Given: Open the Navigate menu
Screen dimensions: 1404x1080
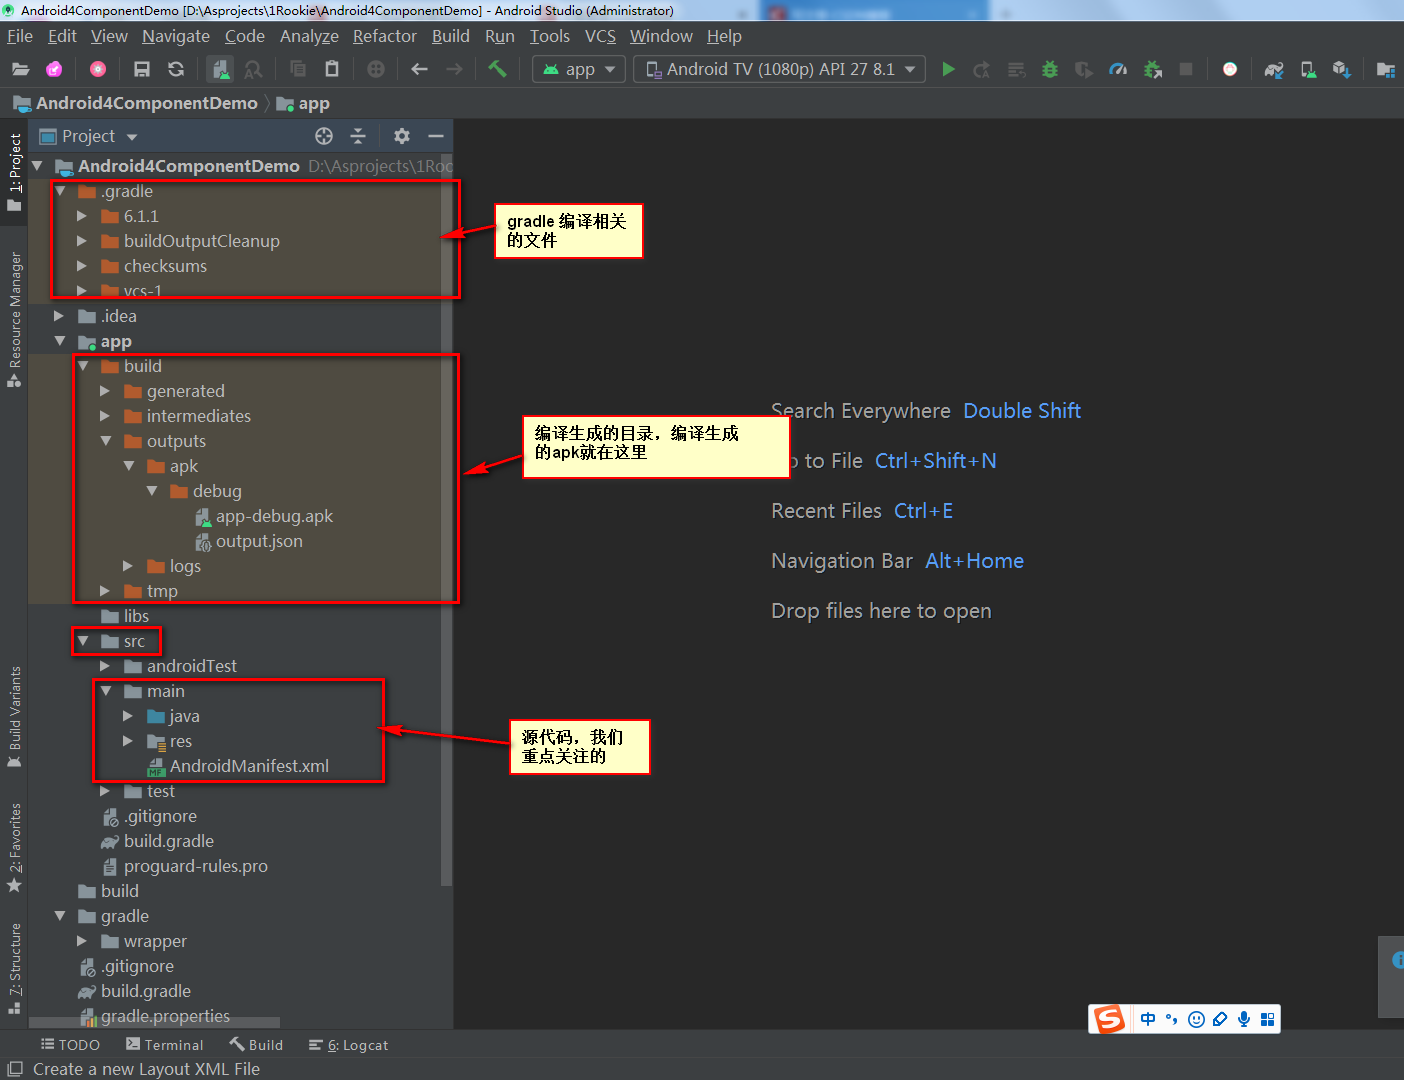Looking at the screenshot, I should click(x=176, y=36).
